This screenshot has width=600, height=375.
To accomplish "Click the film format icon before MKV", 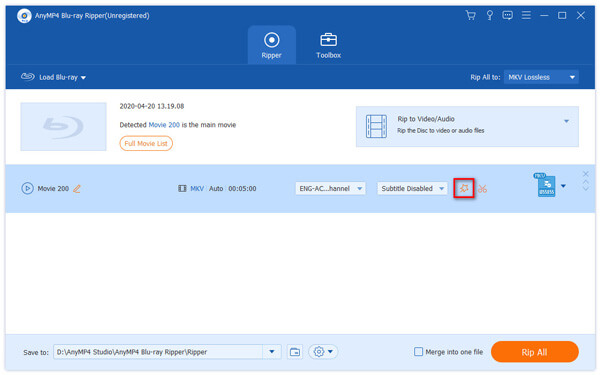I will point(182,189).
